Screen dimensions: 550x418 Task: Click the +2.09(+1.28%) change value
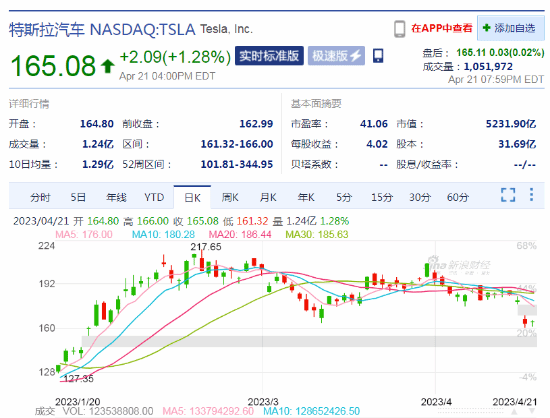(175, 57)
